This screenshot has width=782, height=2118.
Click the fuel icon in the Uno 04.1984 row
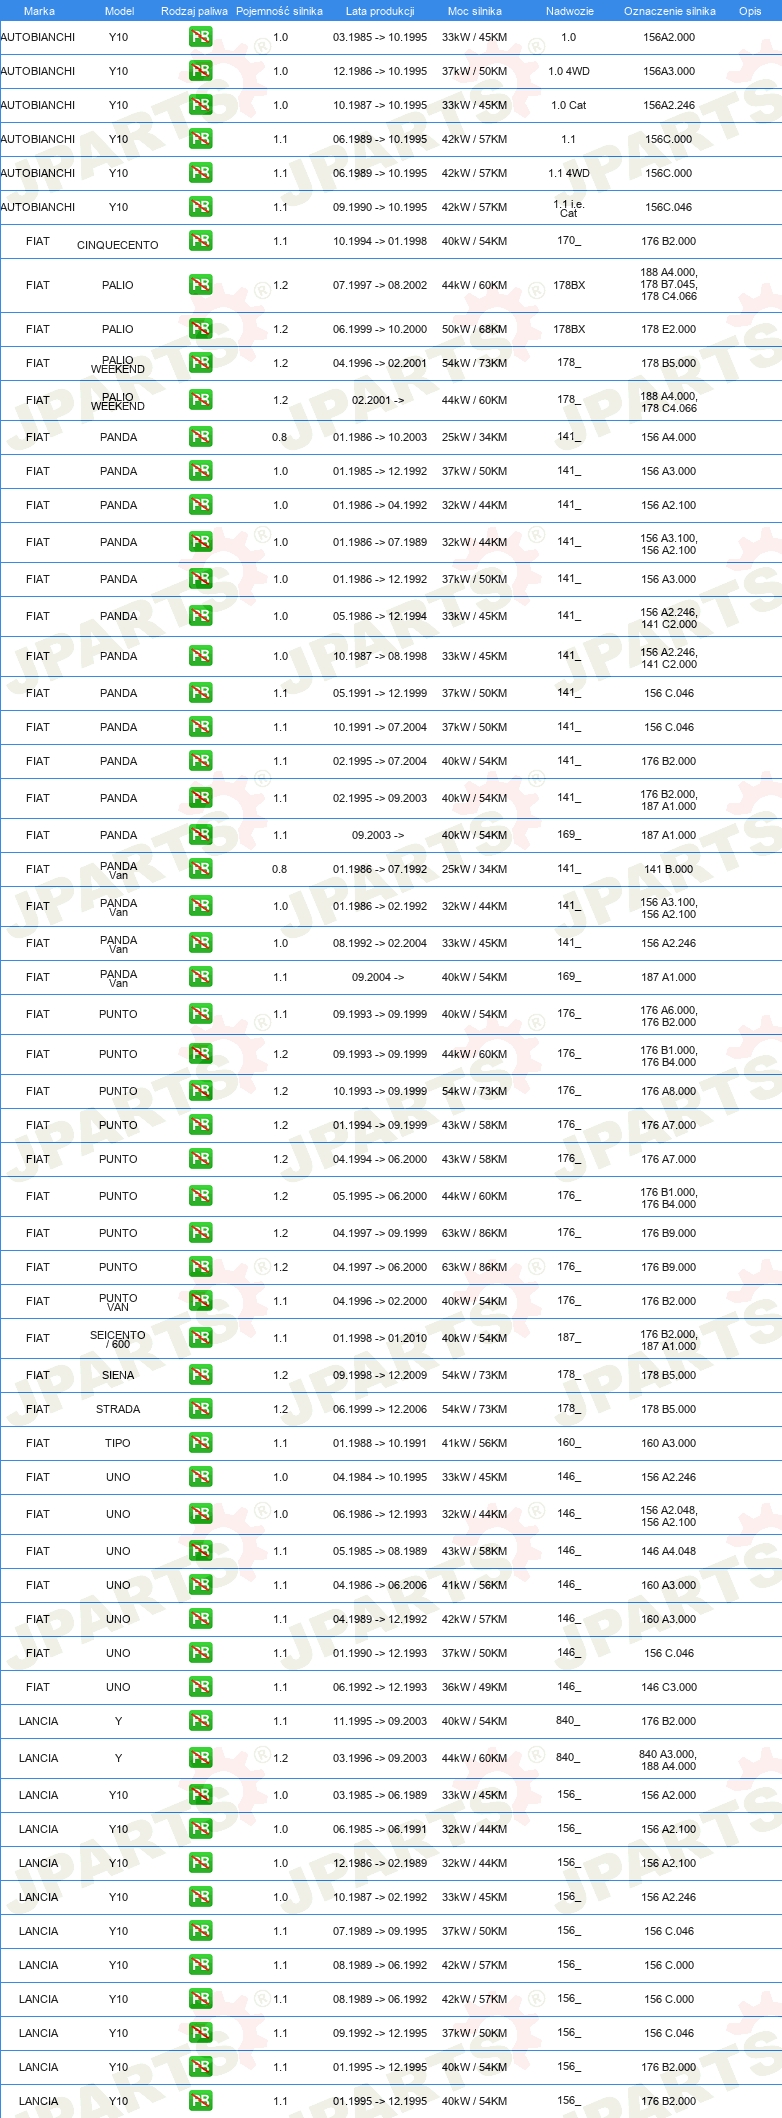[x=200, y=1477]
